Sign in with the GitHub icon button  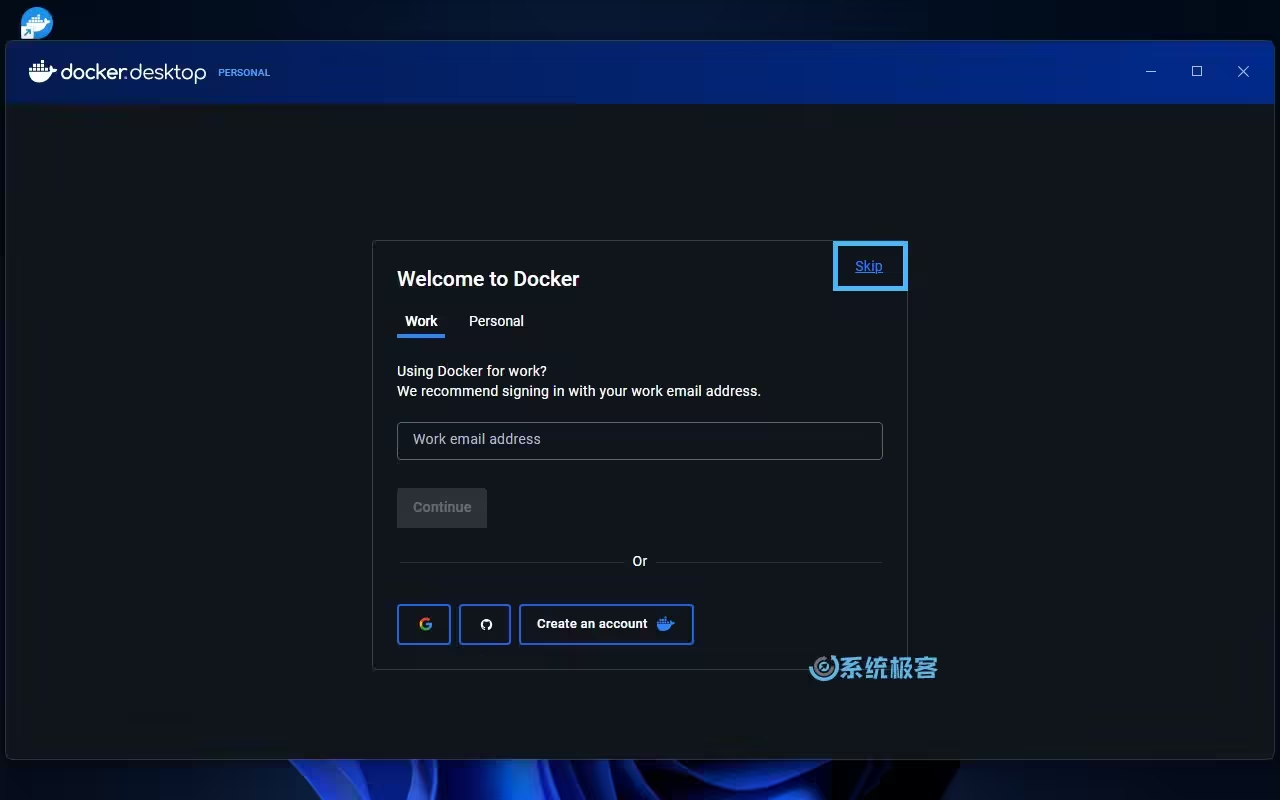[x=485, y=624]
